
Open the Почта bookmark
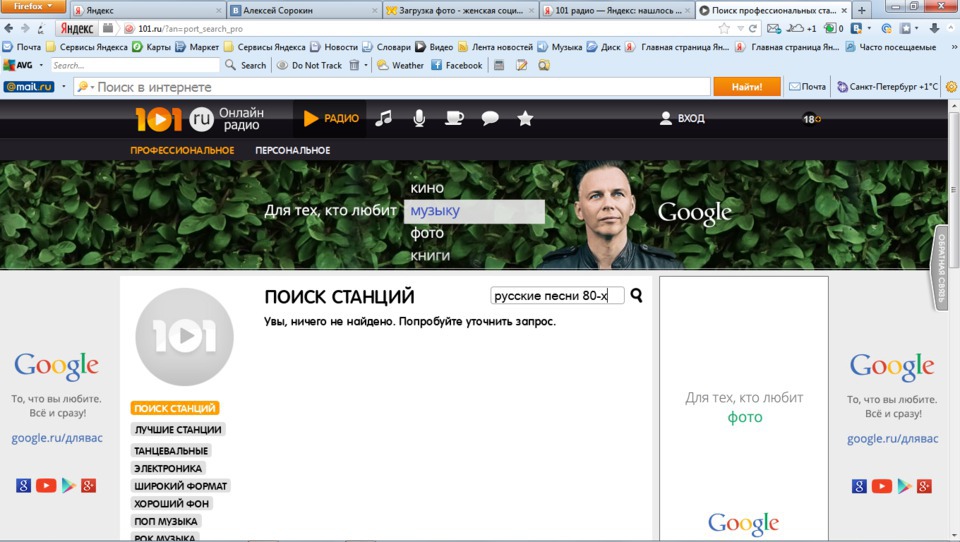tap(22, 47)
